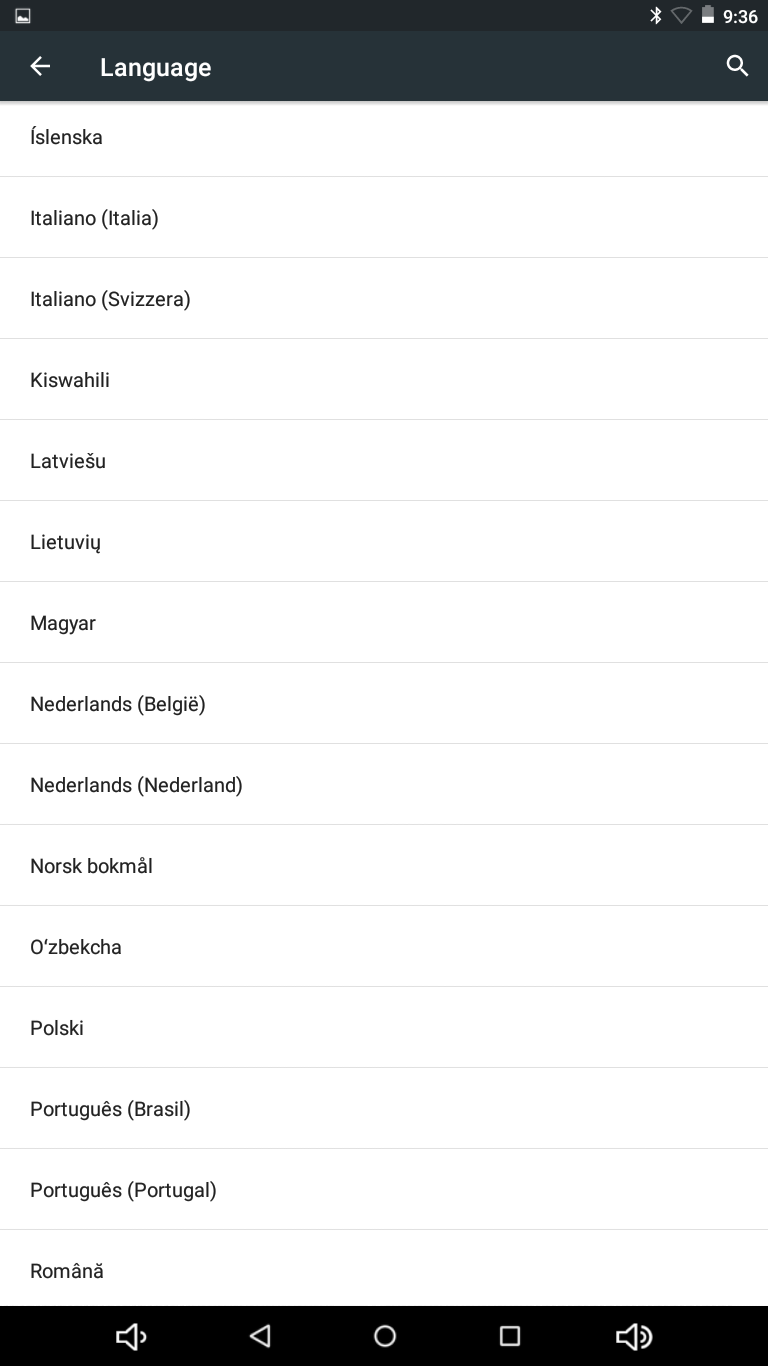
Task: Open recent apps with square icon
Action: point(510,1336)
